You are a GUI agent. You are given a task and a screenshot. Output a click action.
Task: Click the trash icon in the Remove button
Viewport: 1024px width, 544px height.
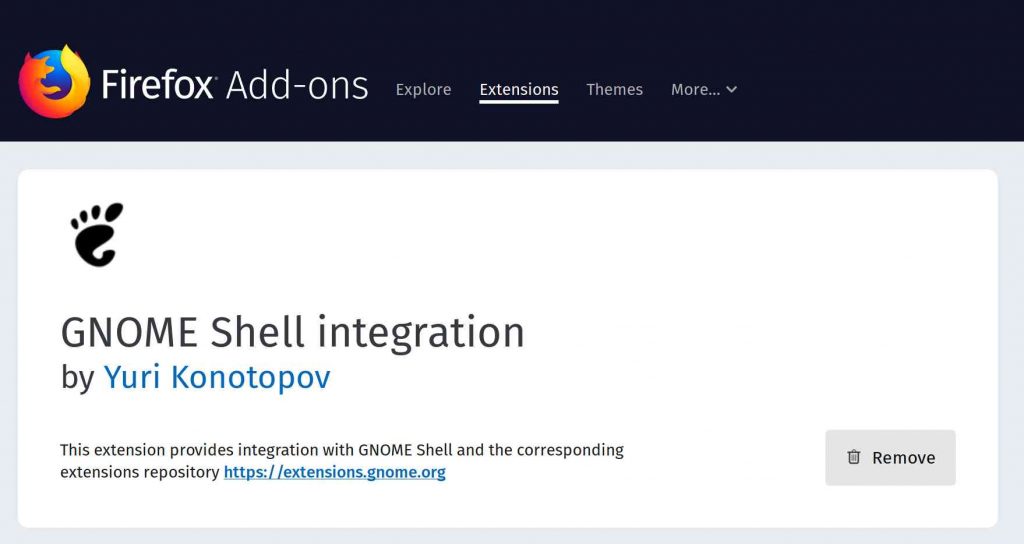click(x=854, y=457)
